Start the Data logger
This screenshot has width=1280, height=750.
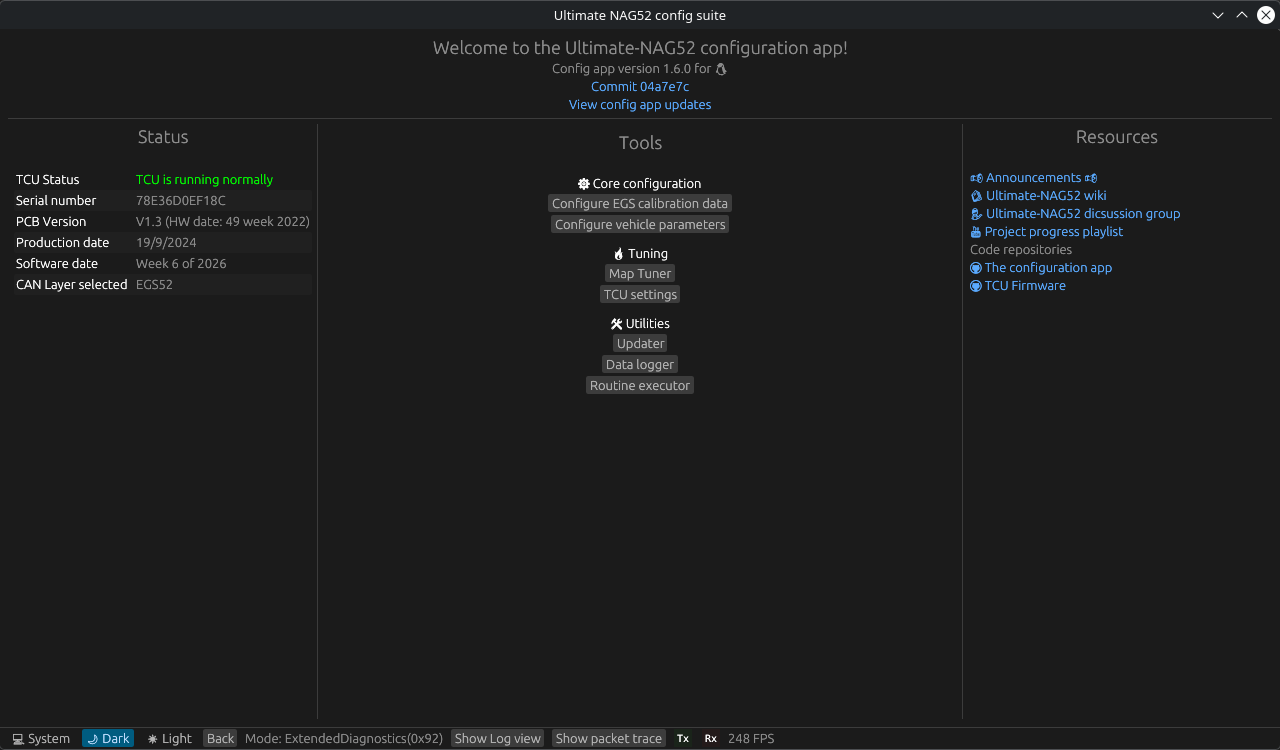[640, 365]
